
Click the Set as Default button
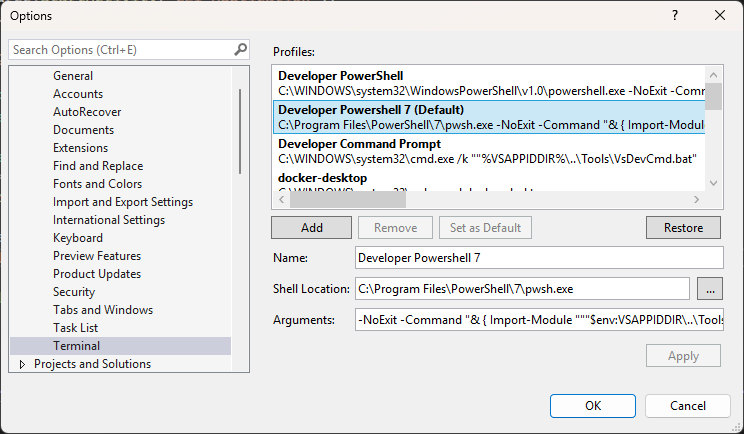[x=485, y=228]
